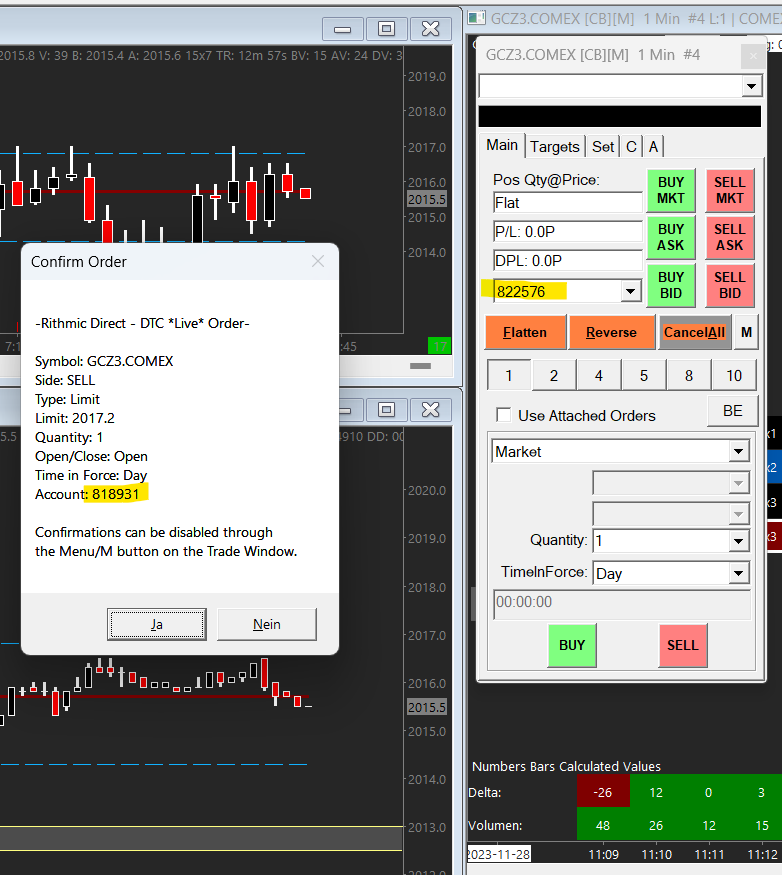Viewport: 782px width, 875px height.
Task: Click the upper chart horizontal scrollbar thumb
Action: coord(420,366)
